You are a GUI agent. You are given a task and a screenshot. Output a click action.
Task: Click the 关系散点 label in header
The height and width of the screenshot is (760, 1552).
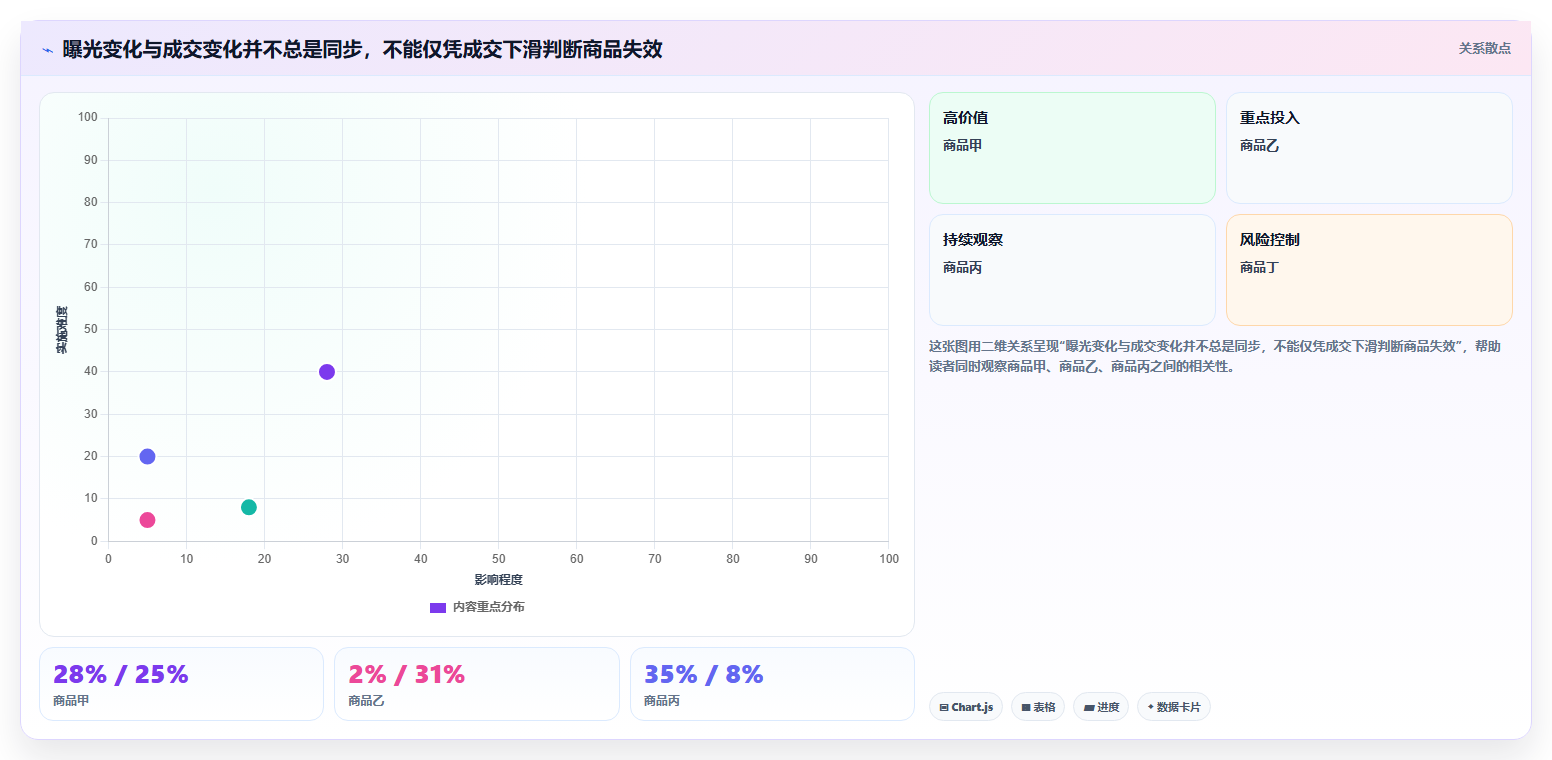[x=1484, y=48]
